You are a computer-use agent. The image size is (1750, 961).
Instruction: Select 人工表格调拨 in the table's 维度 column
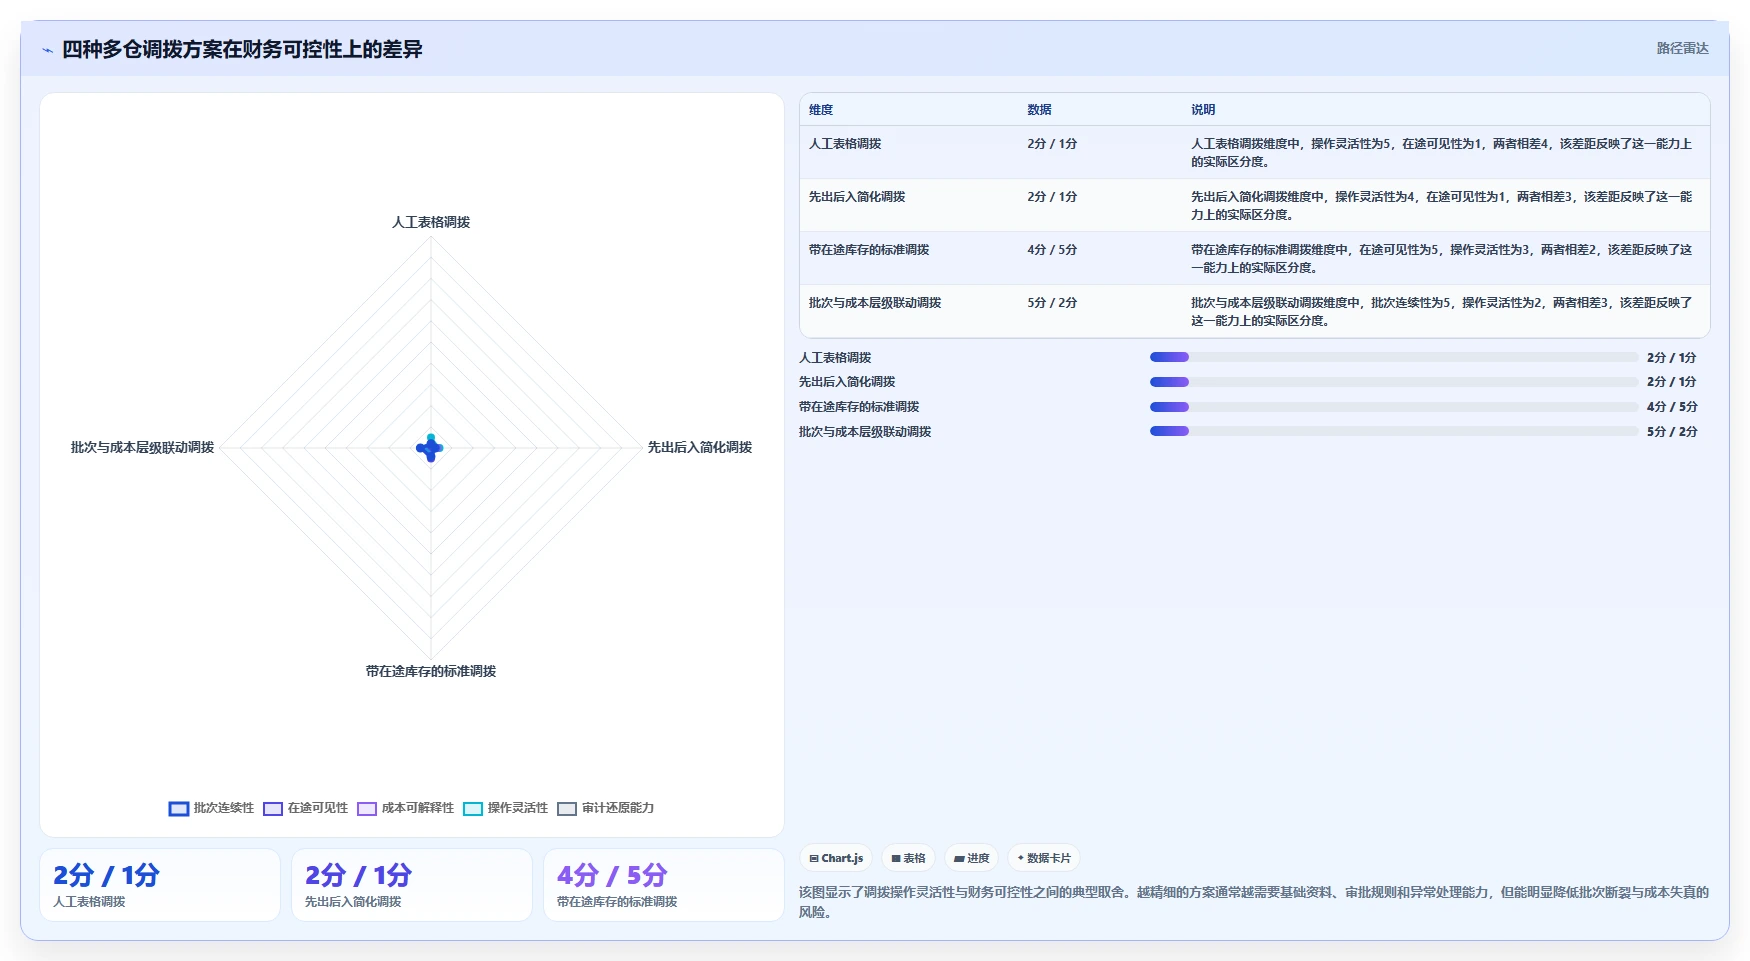click(845, 144)
